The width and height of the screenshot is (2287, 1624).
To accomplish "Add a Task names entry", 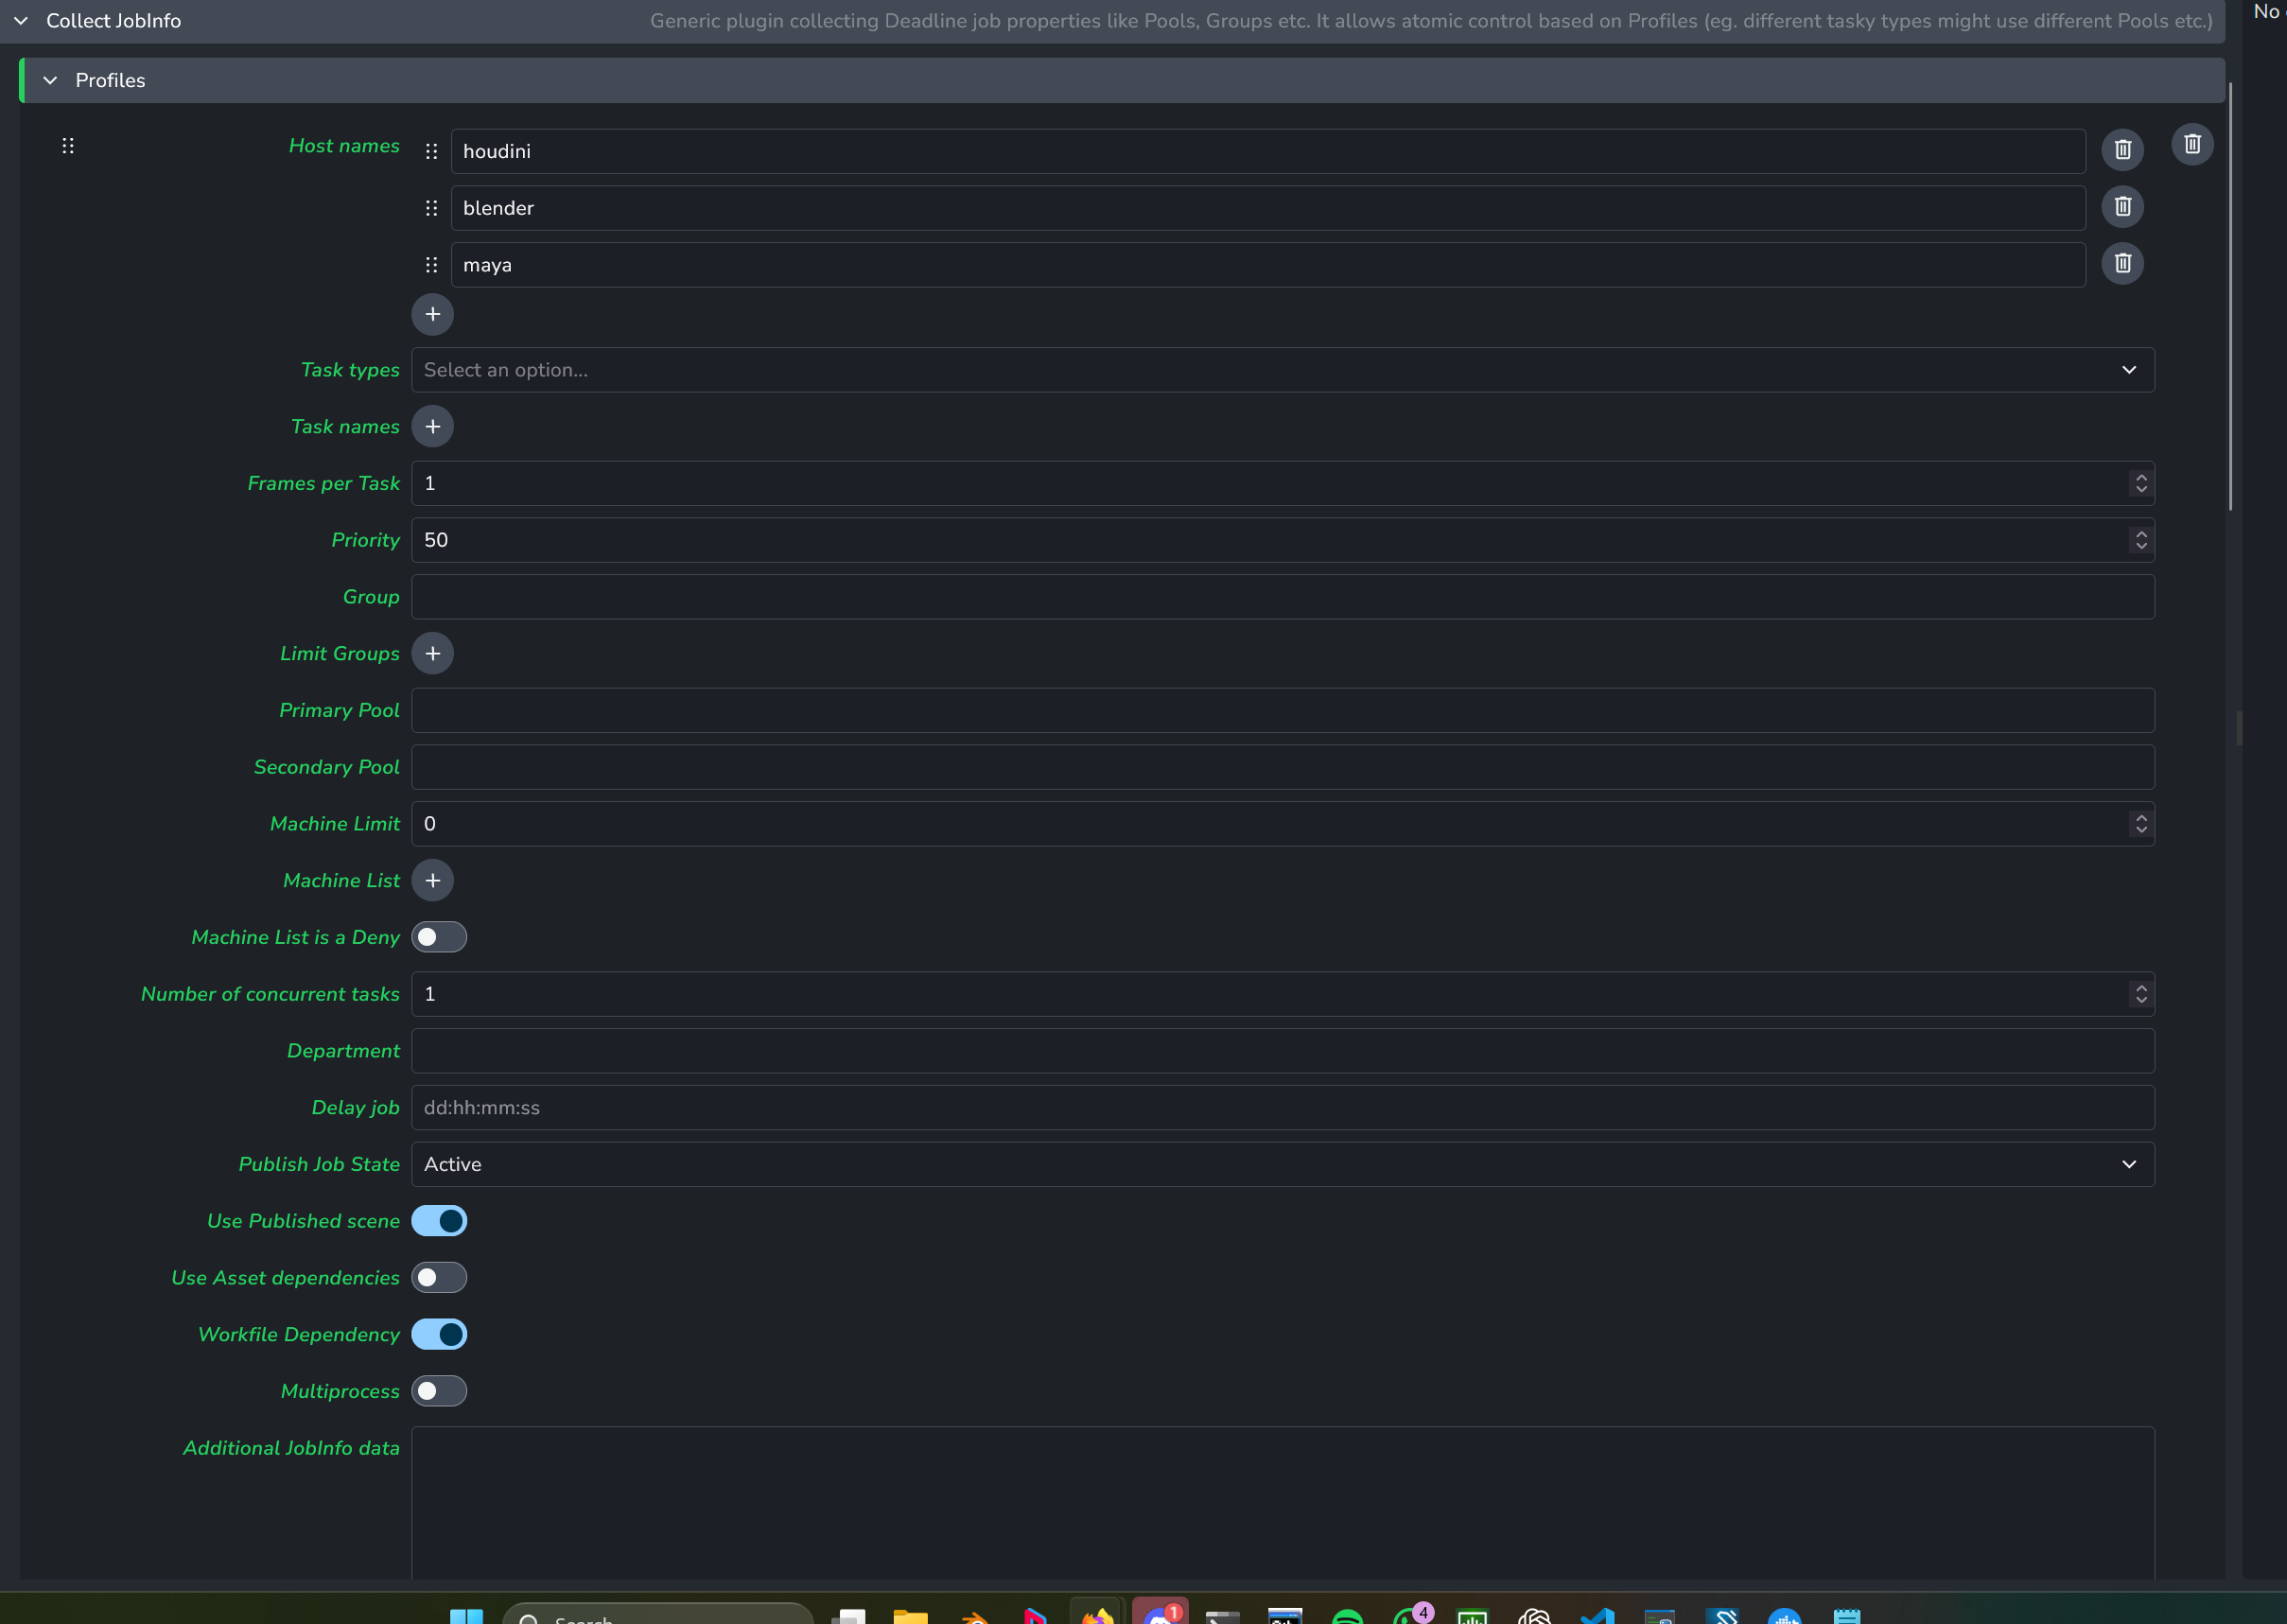I will [x=432, y=427].
